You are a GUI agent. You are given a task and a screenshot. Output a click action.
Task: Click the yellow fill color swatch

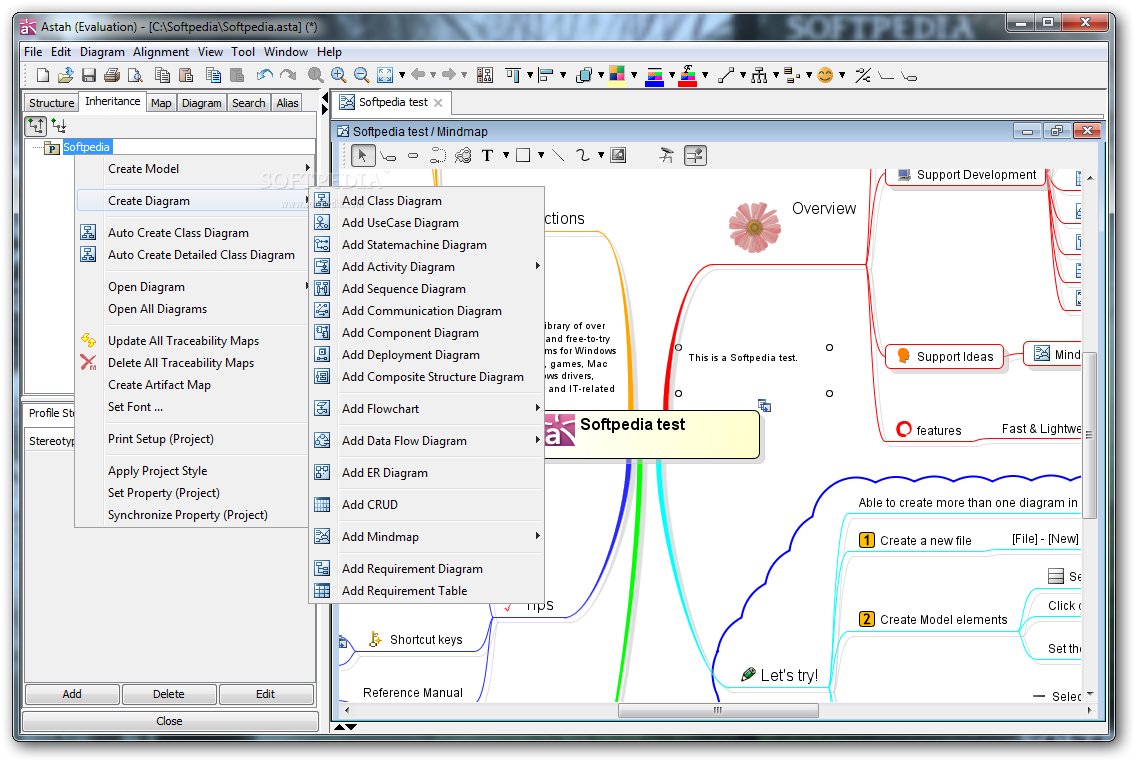[617, 75]
